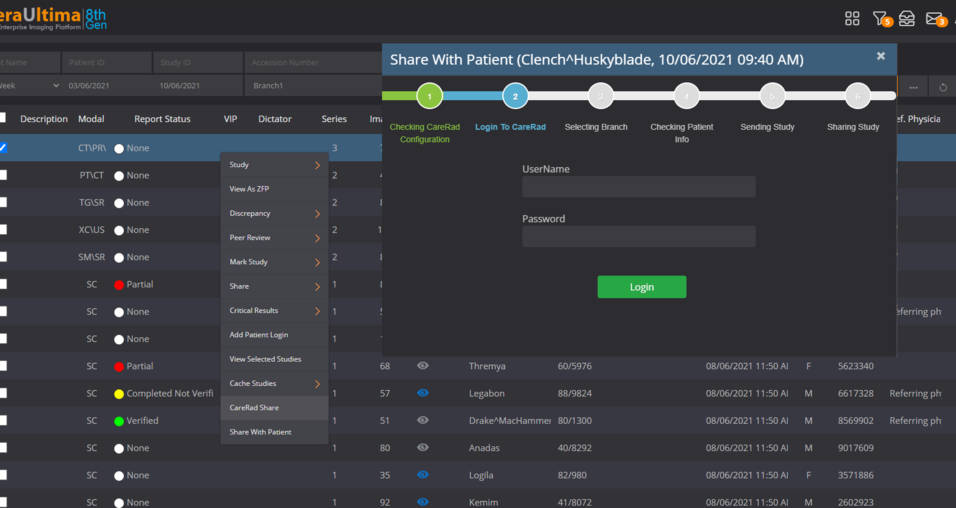Open the mail icon with badge 3

(x=934, y=18)
